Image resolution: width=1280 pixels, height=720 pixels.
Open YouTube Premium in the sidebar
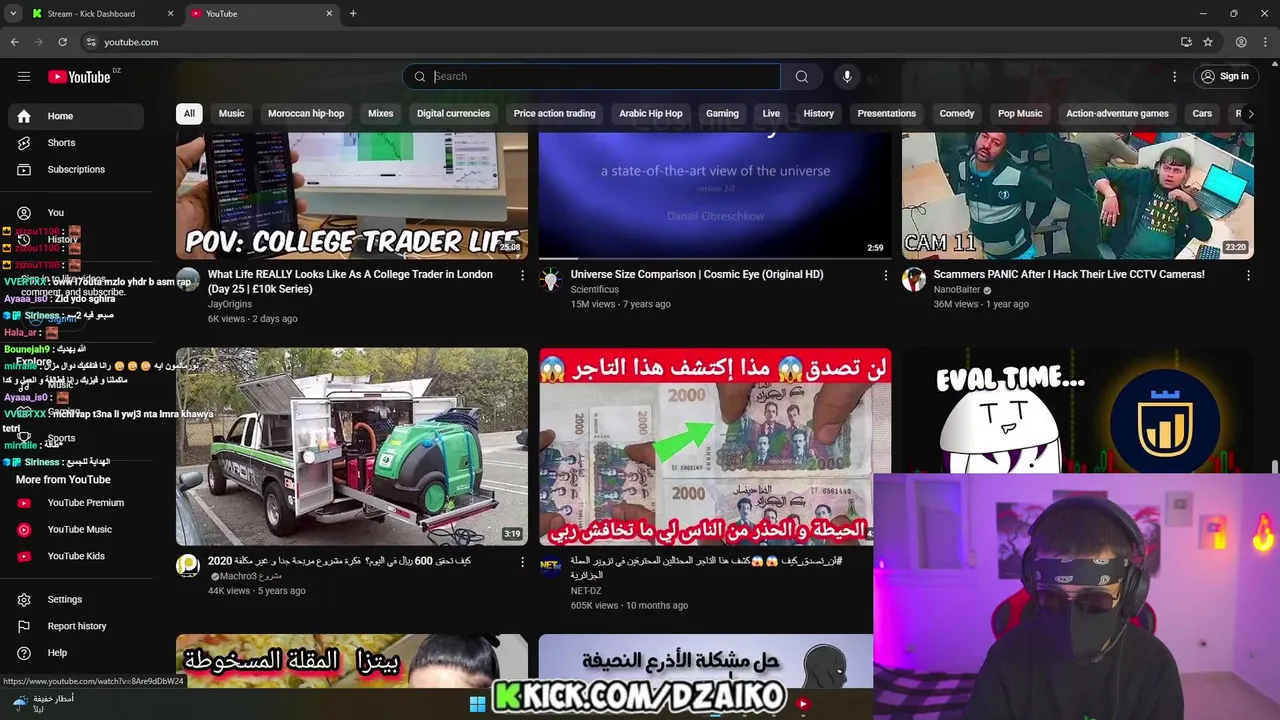pyautogui.click(x=76, y=503)
